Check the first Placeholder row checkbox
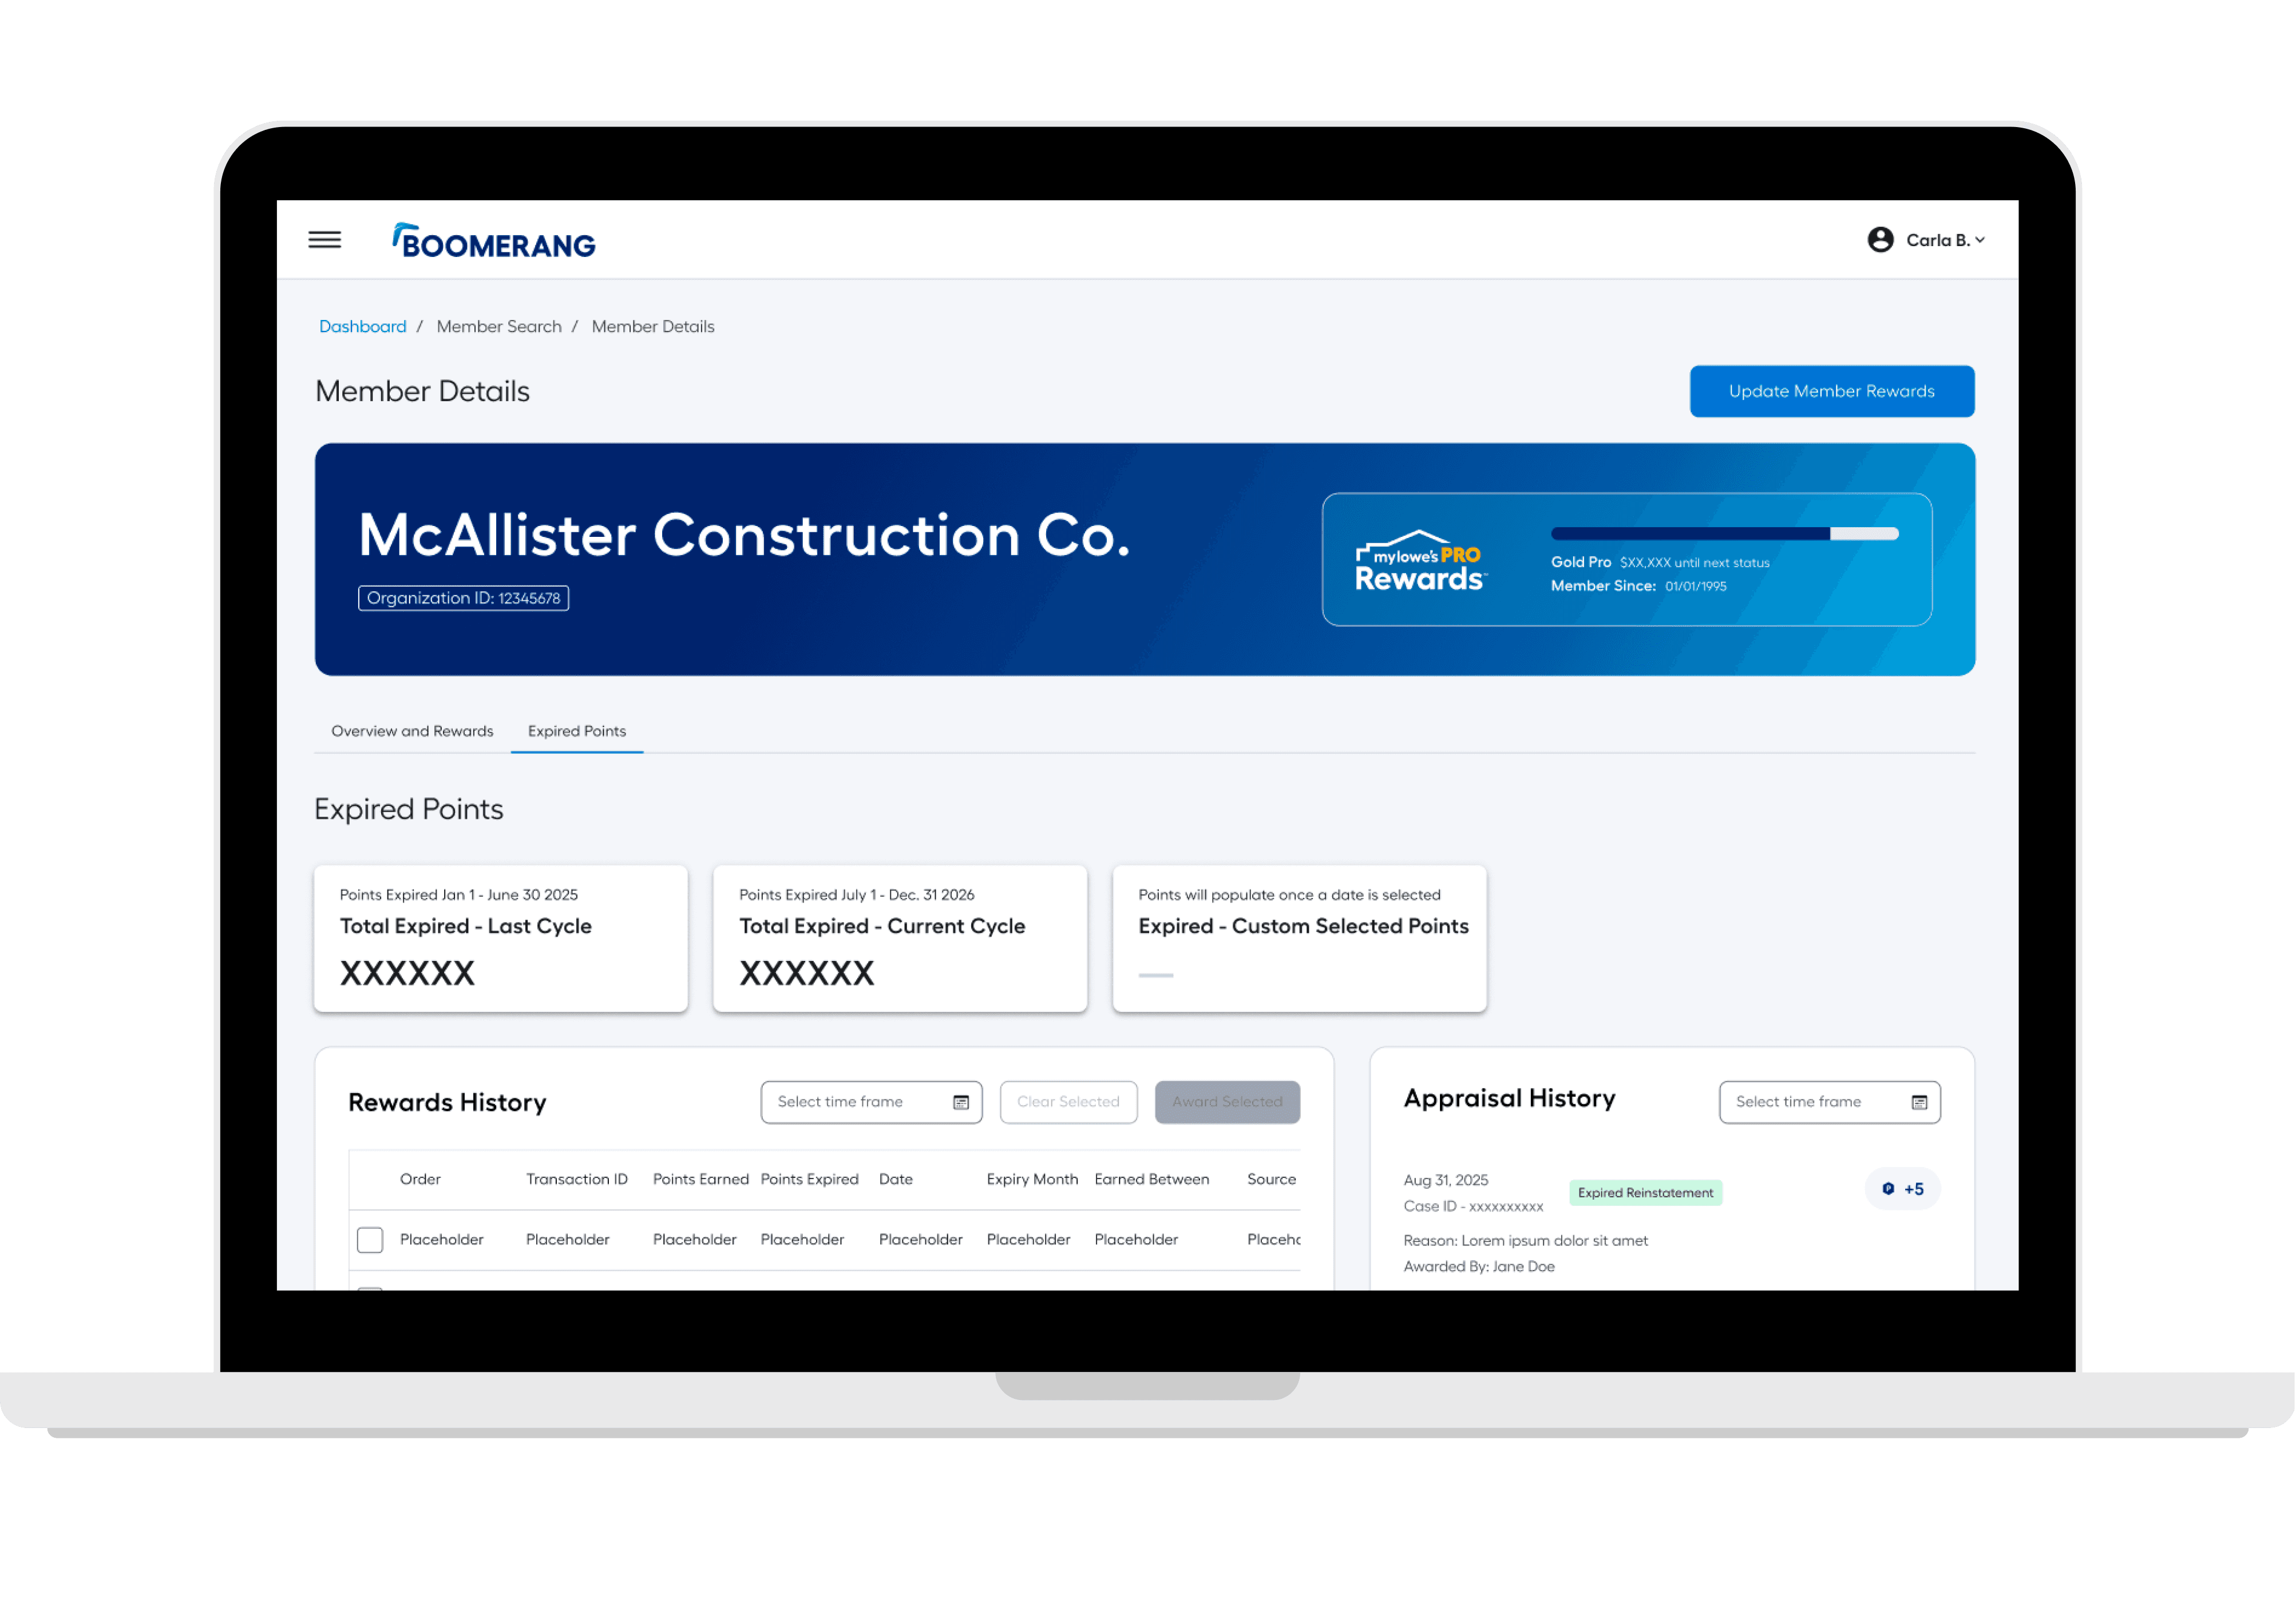This screenshot has width=2296, height=1598. point(370,1240)
